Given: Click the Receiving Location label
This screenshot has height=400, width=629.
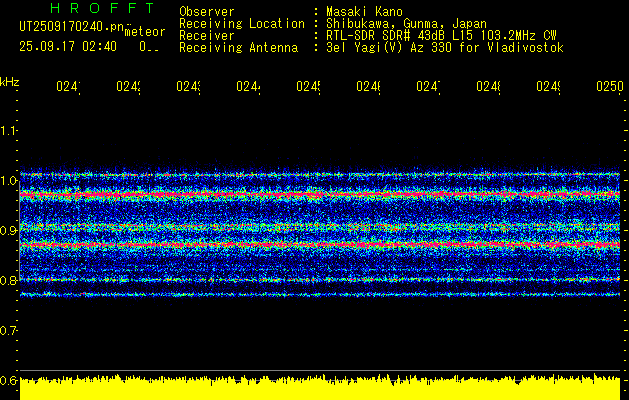Looking at the screenshot, I should [242, 23].
